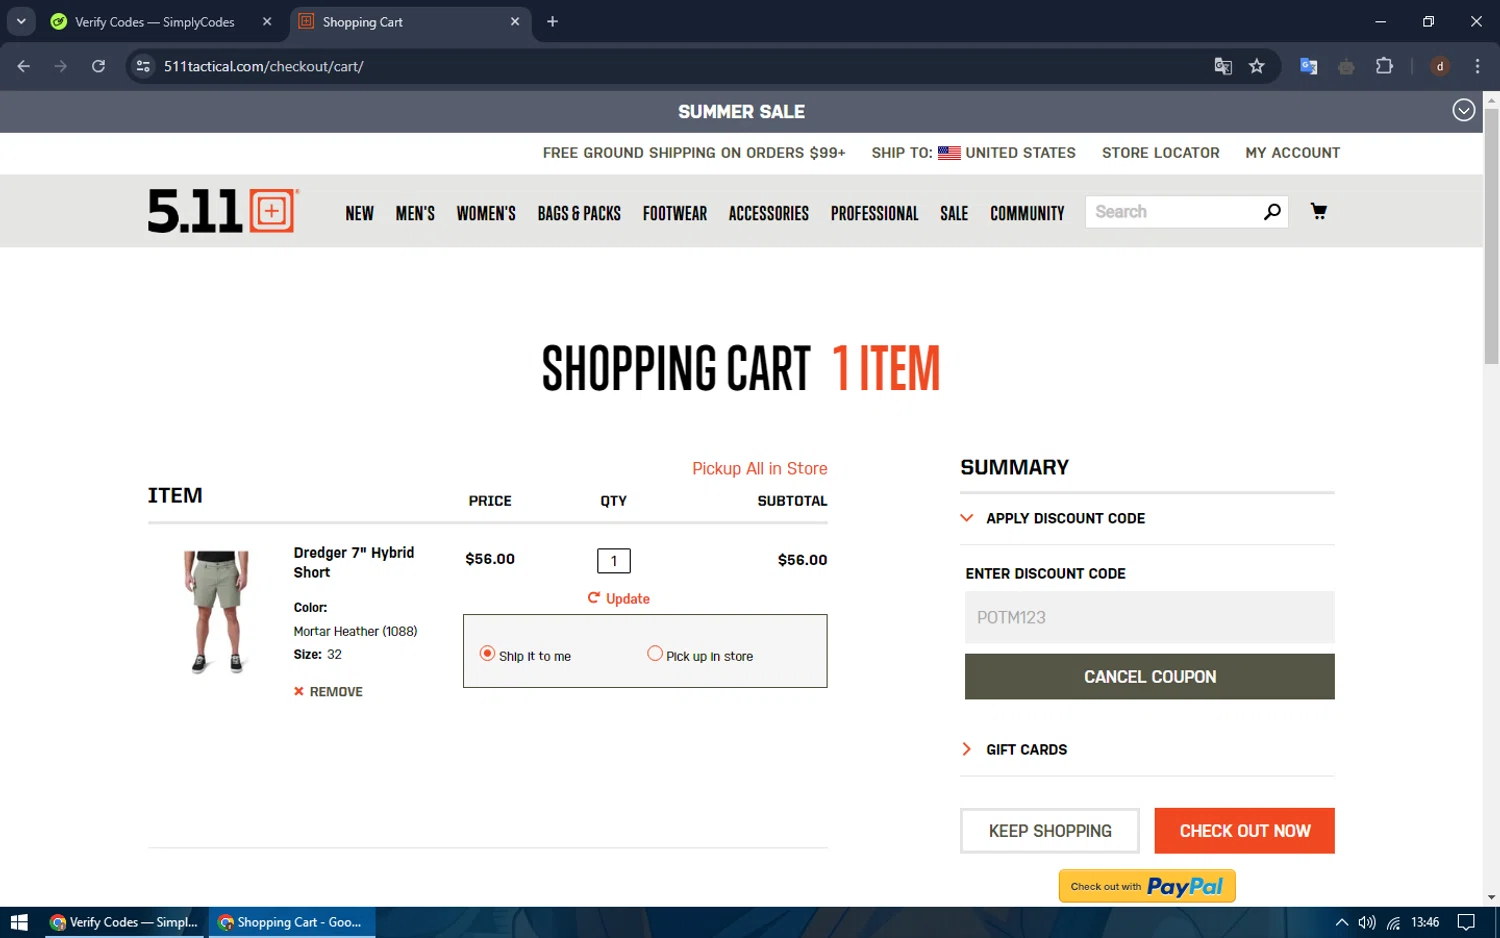Open the Chrome three-dot menu
The width and height of the screenshot is (1500, 938).
1477,66
